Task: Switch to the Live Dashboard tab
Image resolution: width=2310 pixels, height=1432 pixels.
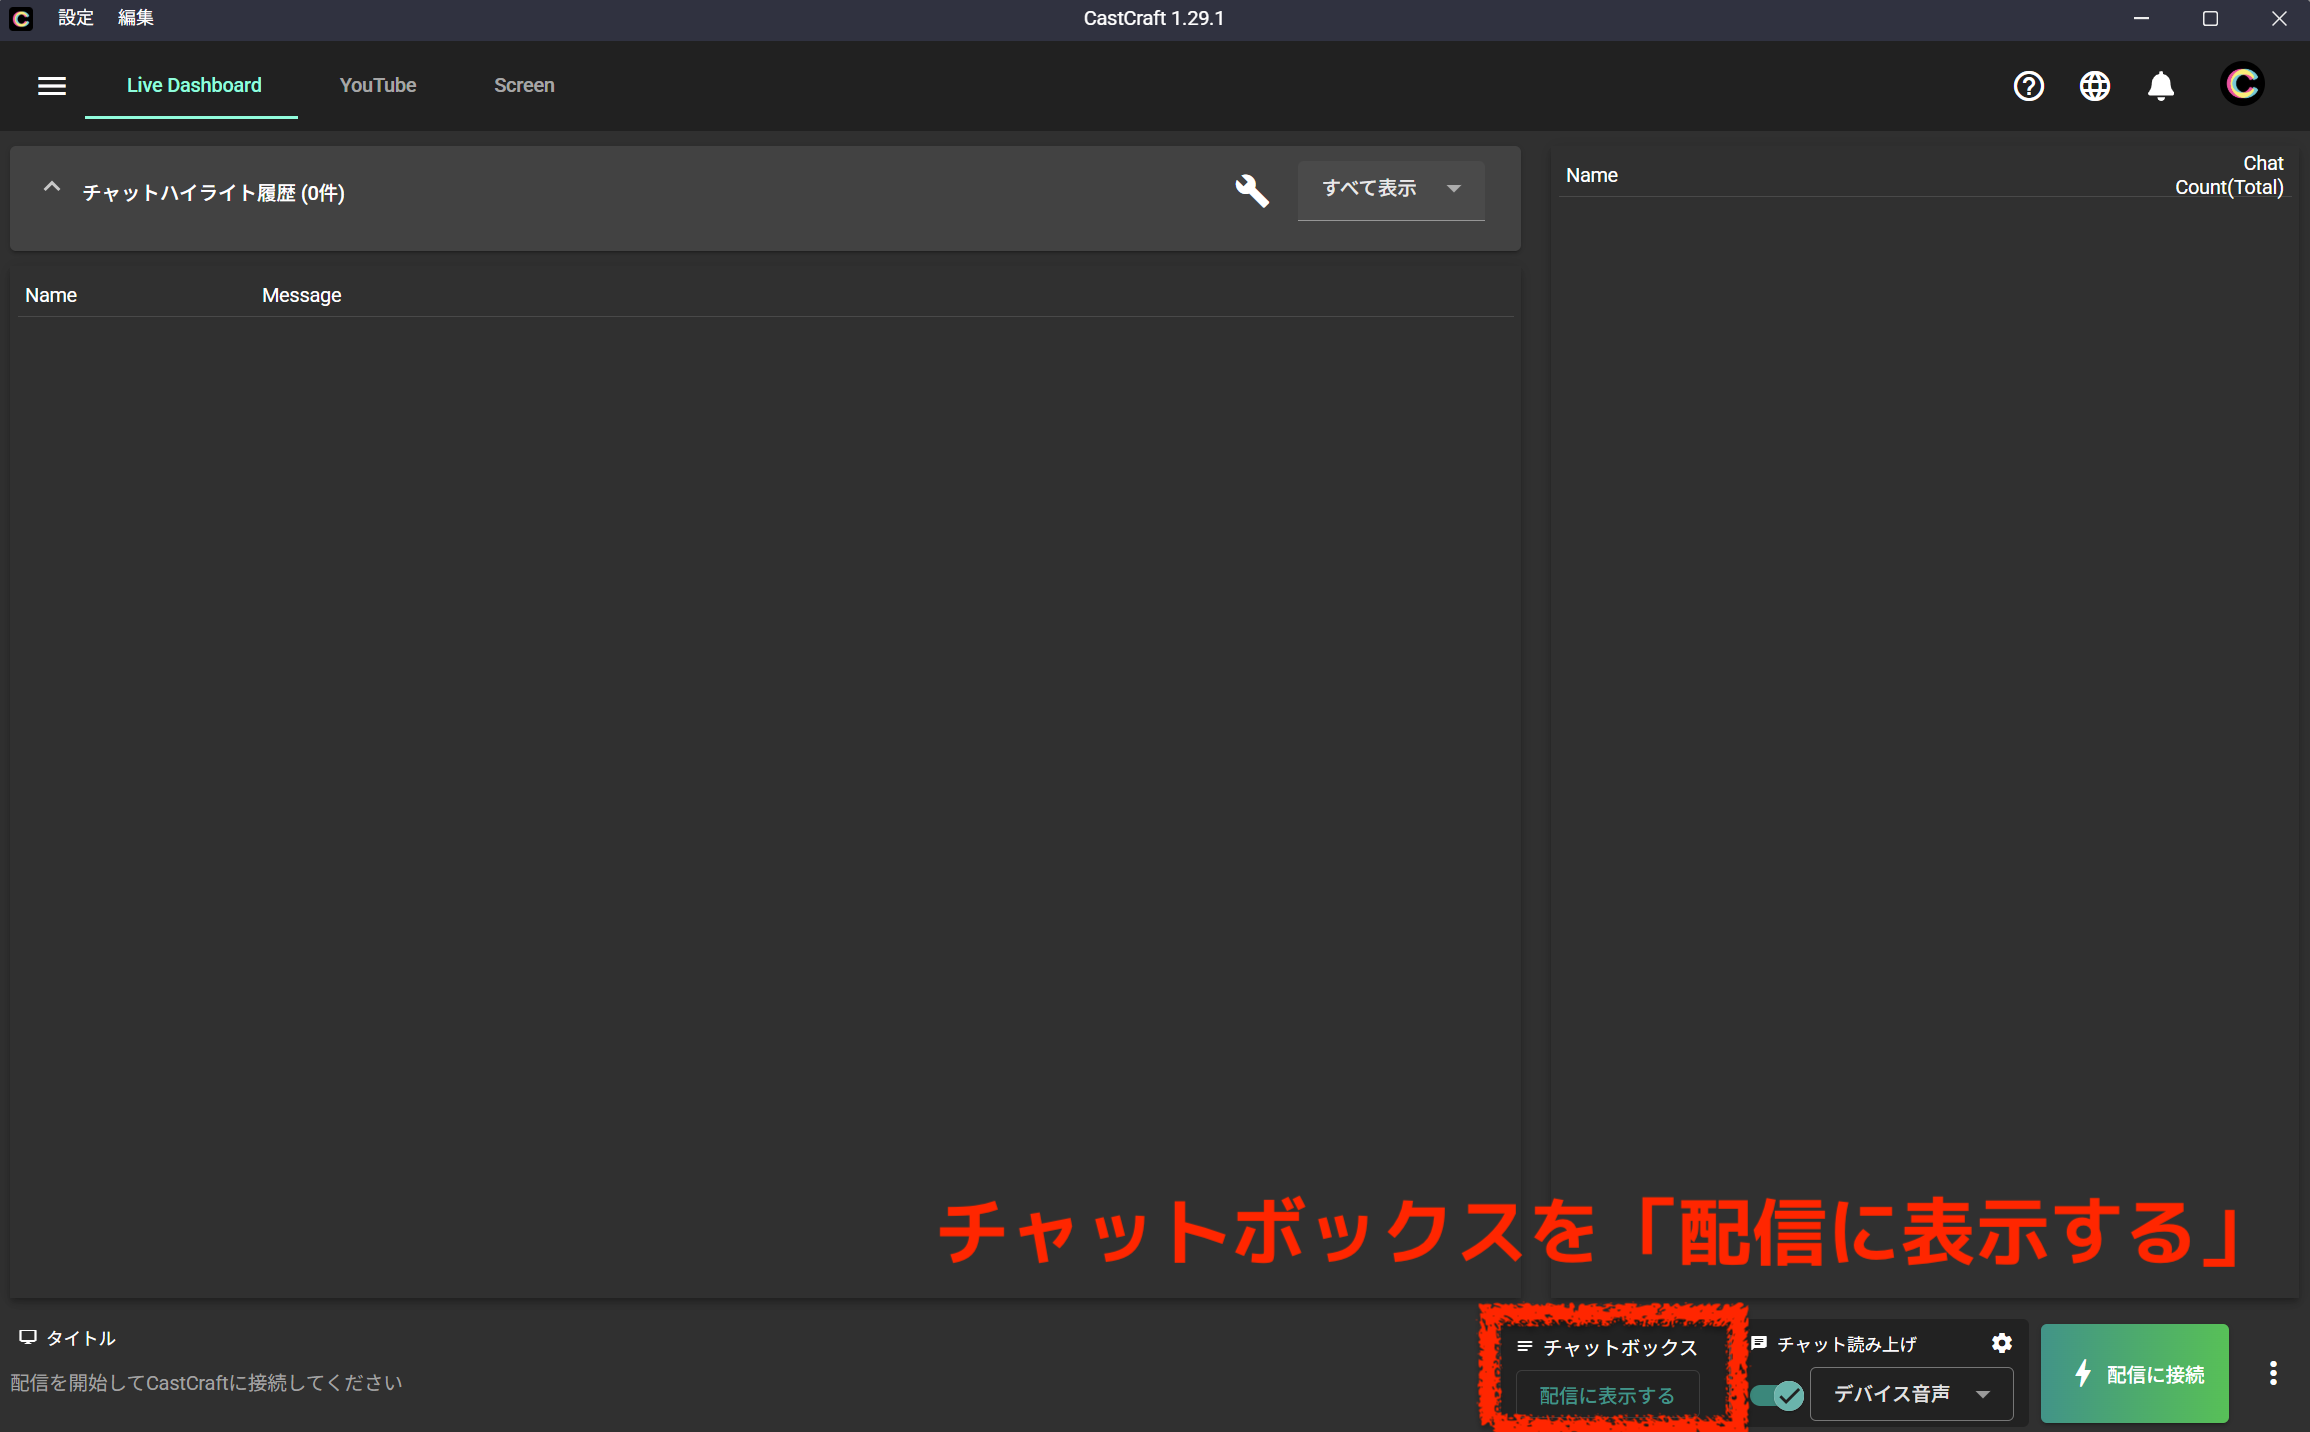Action: click(x=193, y=85)
